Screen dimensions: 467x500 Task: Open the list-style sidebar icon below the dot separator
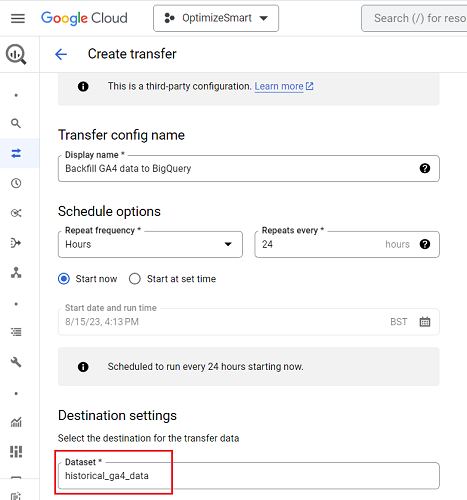coord(16,332)
